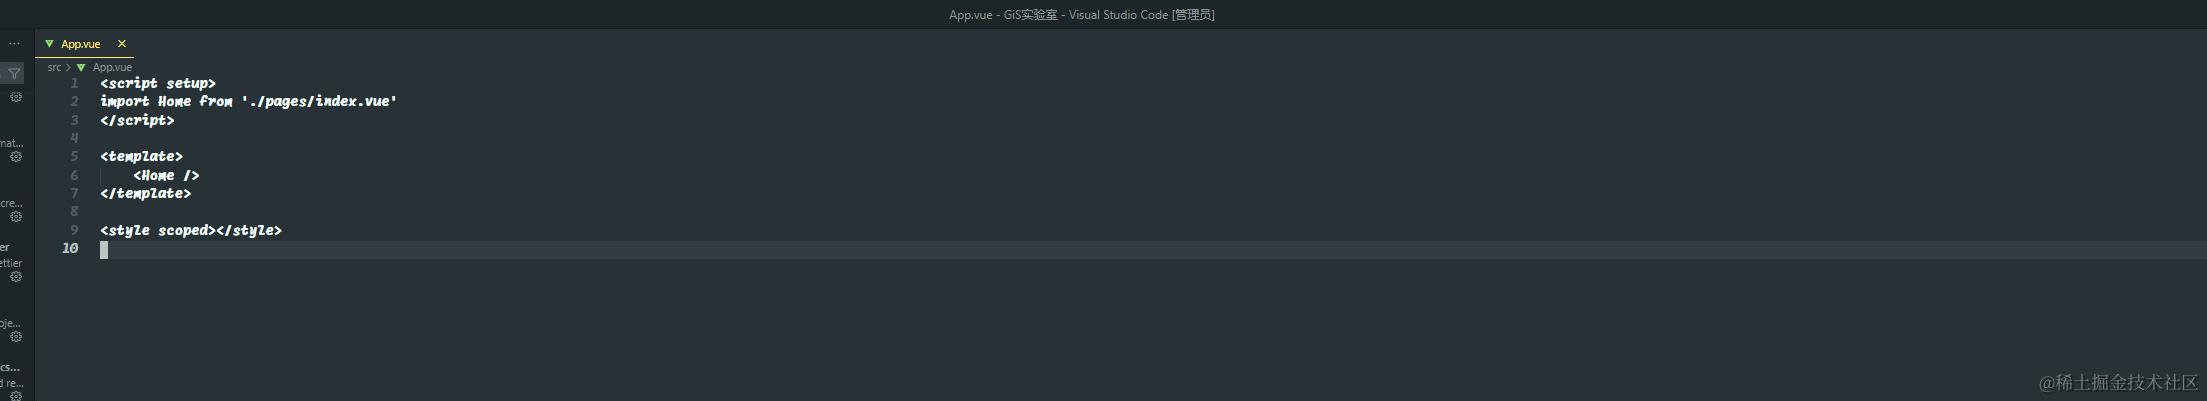Open the App.vue breadcrumb dropdown
This screenshot has height=401, width=2207.
[112, 67]
